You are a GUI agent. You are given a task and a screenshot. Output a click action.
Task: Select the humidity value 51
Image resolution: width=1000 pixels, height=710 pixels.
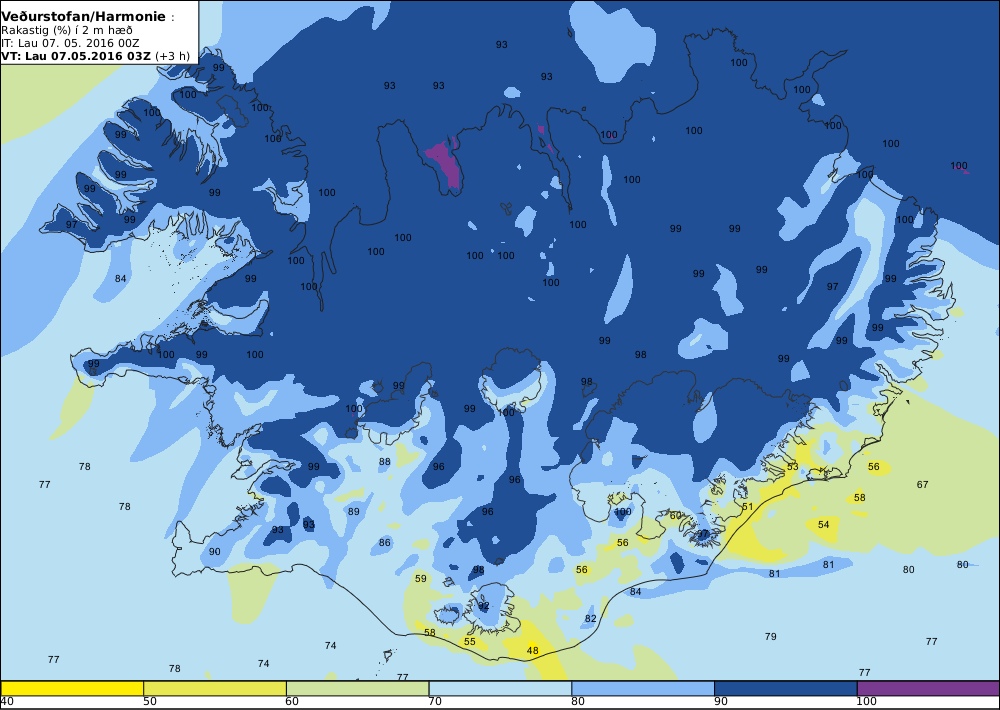747,507
